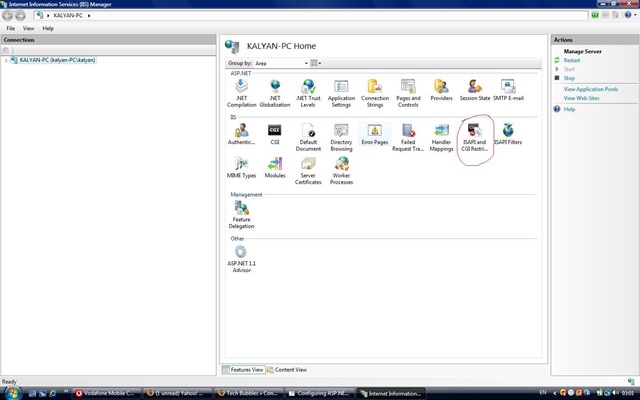The height and width of the screenshot is (400, 640).
Task: Click Stop in the Actions pane
Action: click(569, 78)
